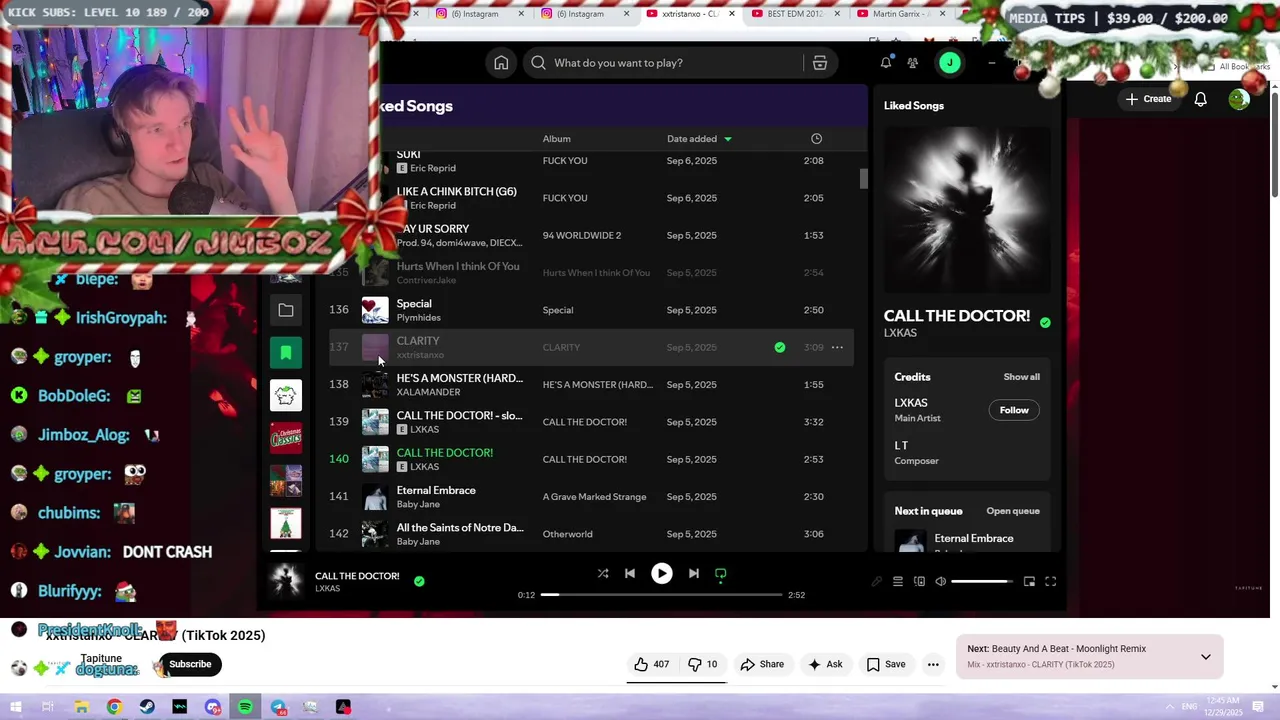Like the YouTube video with 407 likes

pyautogui.click(x=651, y=664)
